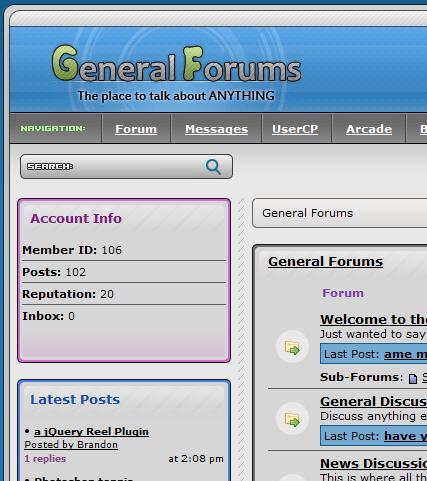Click the General Forums breadcrumb bar
This screenshot has height=481, width=427.
[x=340, y=213]
